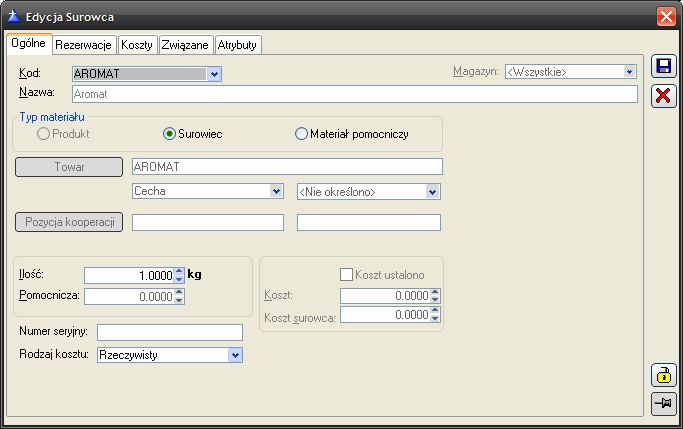Switch to the Koszty tab
The width and height of the screenshot is (683, 429).
(x=137, y=45)
